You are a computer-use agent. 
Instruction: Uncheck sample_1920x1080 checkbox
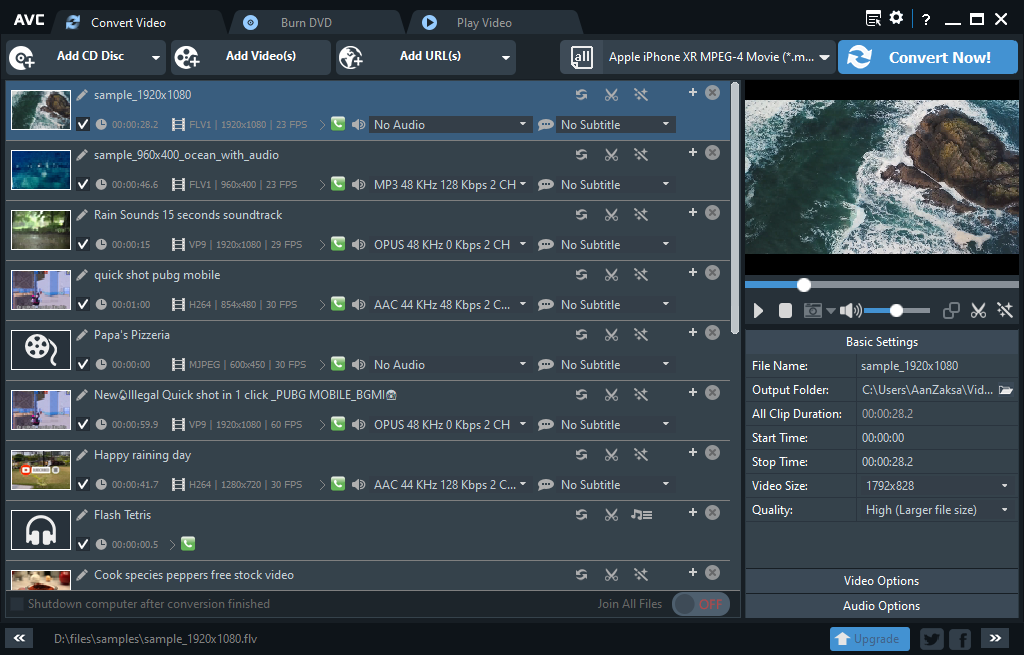tap(83, 124)
